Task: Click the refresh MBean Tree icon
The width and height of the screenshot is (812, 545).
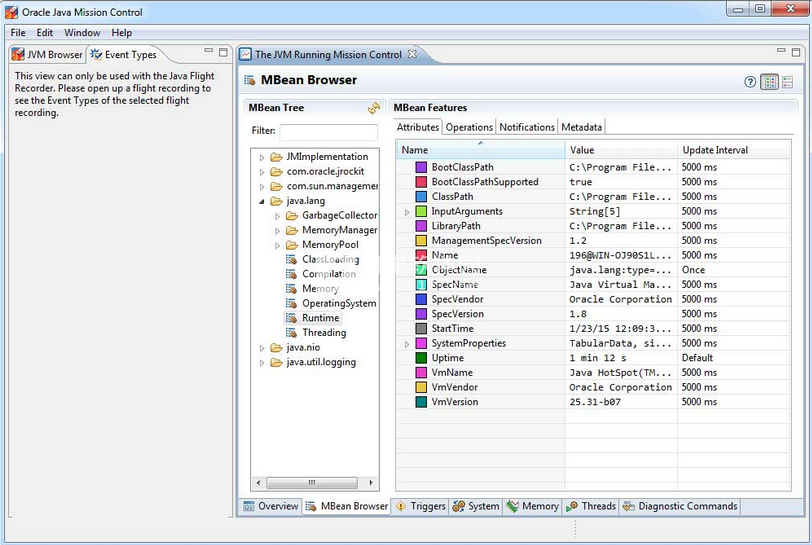Action: pyautogui.click(x=374, y=108)
